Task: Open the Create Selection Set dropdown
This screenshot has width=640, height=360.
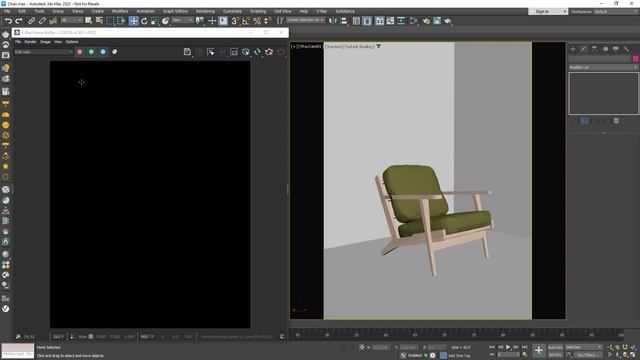Action: tap(305, 20)
